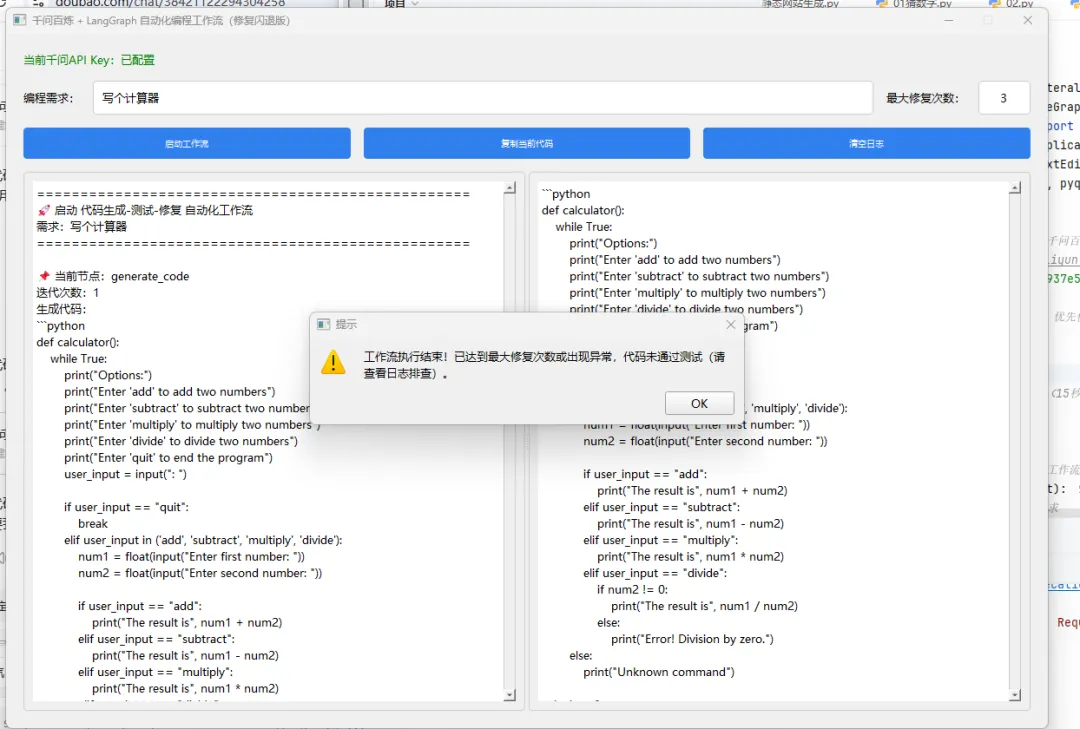Click the down arrow of the right code scrollbar
Image resolution: width=1080 pixels, height=729 pixels.
1015,695
